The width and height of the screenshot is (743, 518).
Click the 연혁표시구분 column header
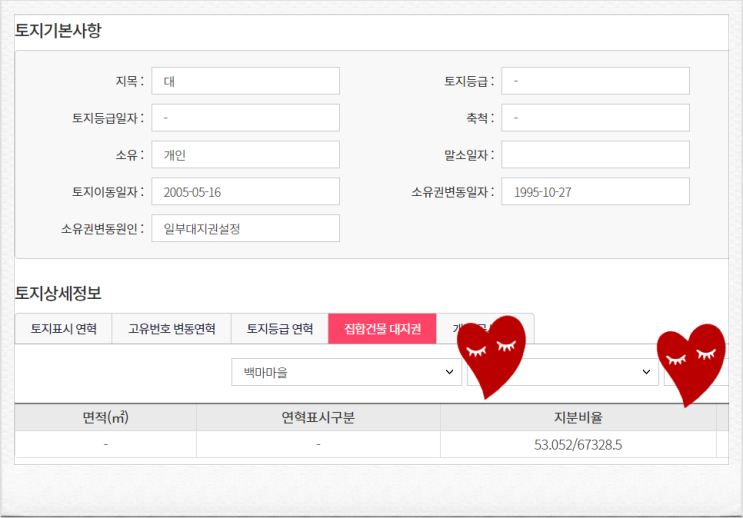318,418
